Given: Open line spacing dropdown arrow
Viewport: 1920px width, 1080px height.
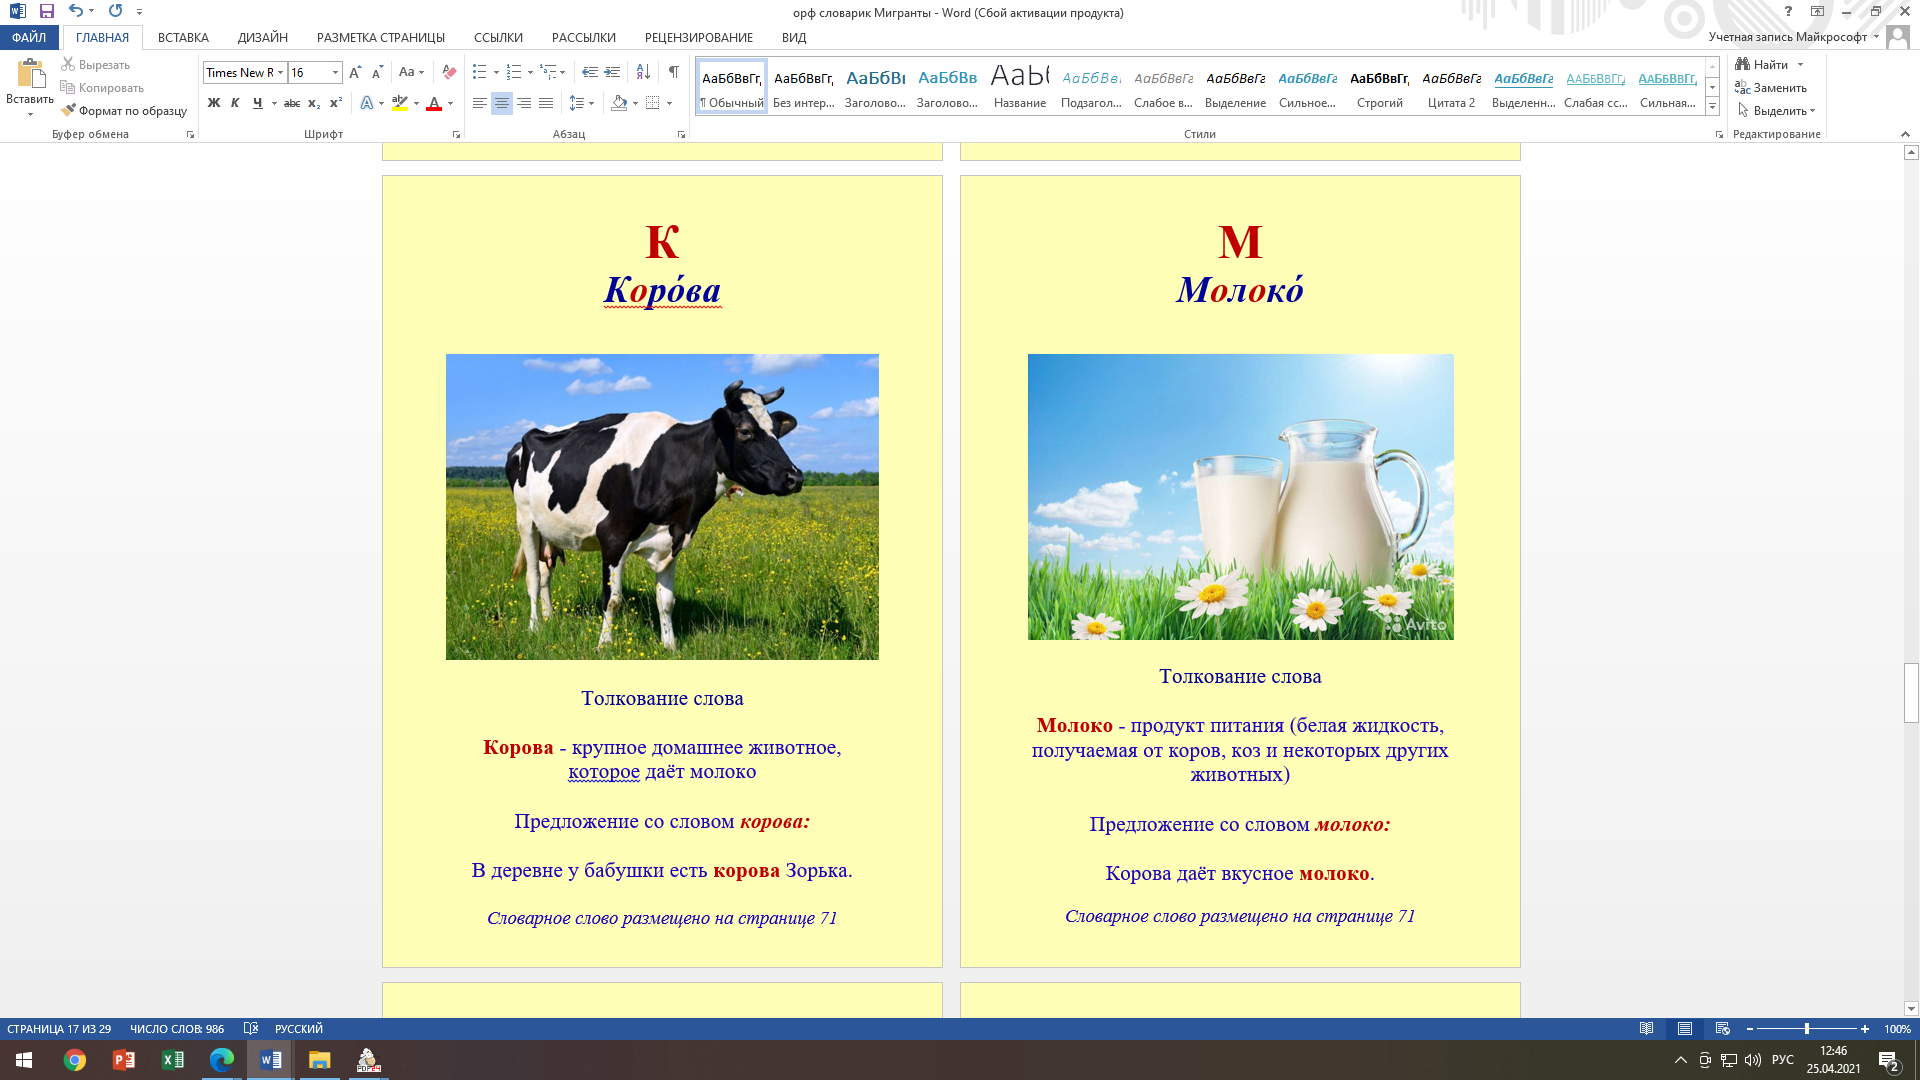Looking at the screenshot, I should 592,103.
